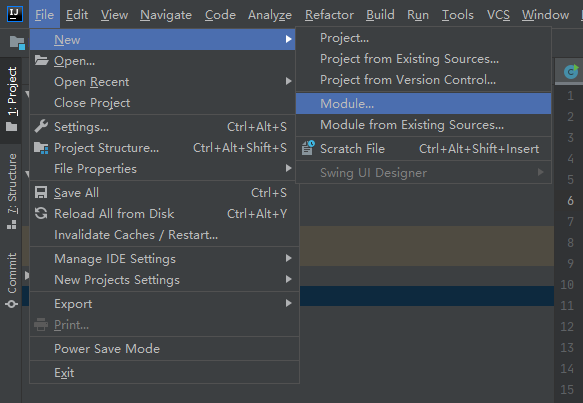Click the Reload All from Disk icon
Screen dimensions: 583x403
tap(41, 213)
